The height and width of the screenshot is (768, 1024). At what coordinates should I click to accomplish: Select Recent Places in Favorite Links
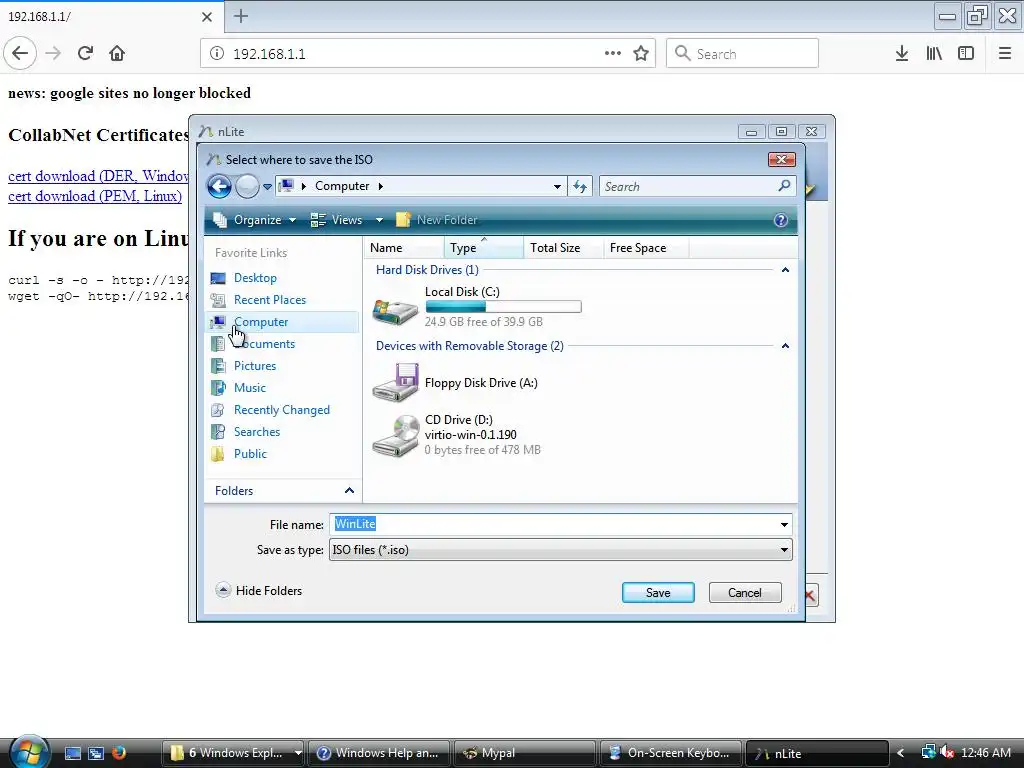(x=269, y=300)
